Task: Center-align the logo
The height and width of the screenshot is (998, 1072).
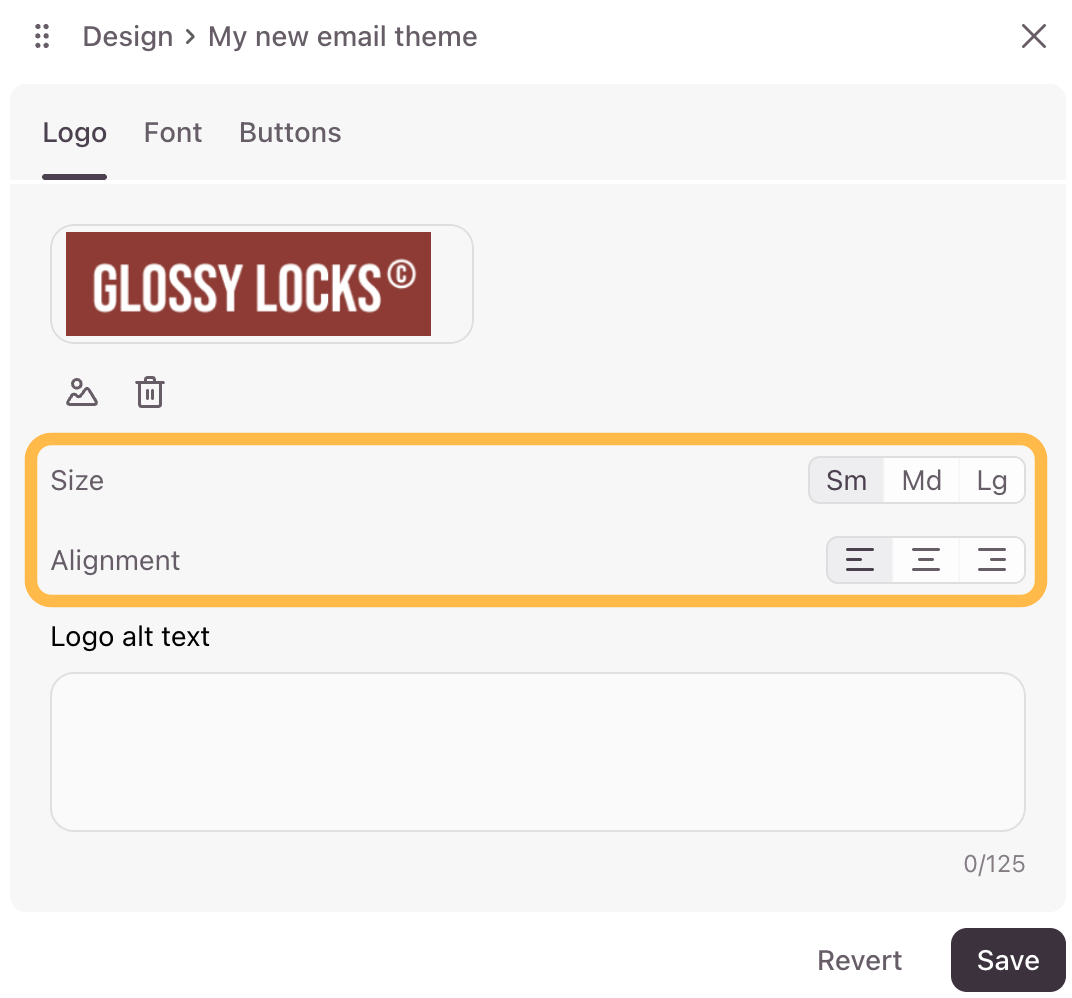Action: 926,560
